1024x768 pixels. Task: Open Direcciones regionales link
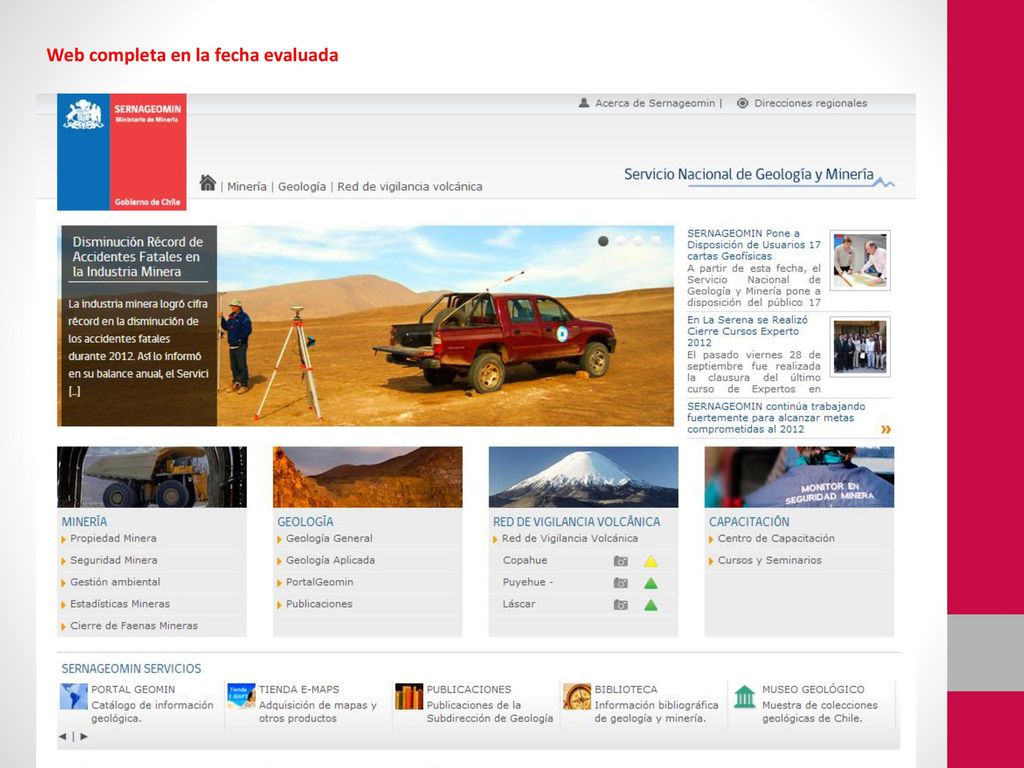coord(810,103)
